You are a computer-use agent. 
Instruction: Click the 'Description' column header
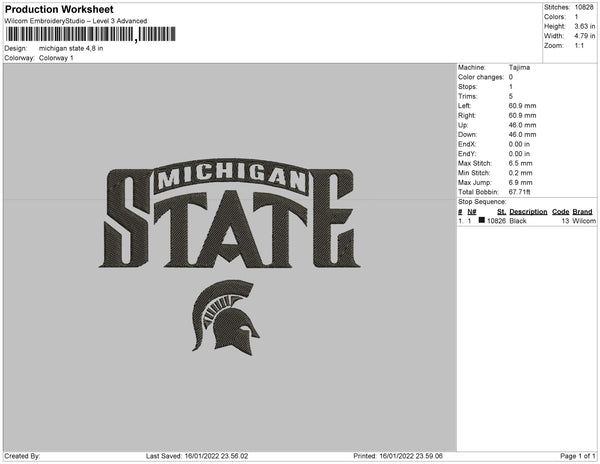[528, 212]
